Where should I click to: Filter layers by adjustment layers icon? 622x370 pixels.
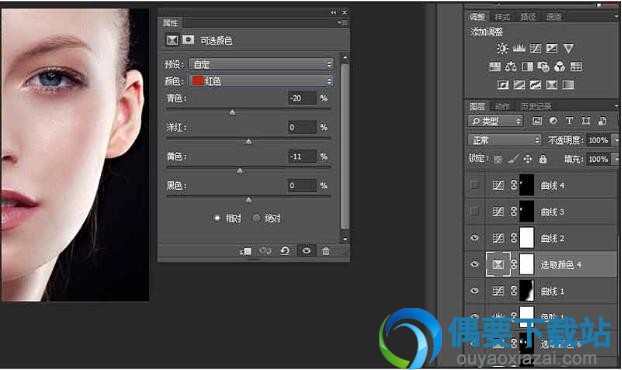point(553,121)
